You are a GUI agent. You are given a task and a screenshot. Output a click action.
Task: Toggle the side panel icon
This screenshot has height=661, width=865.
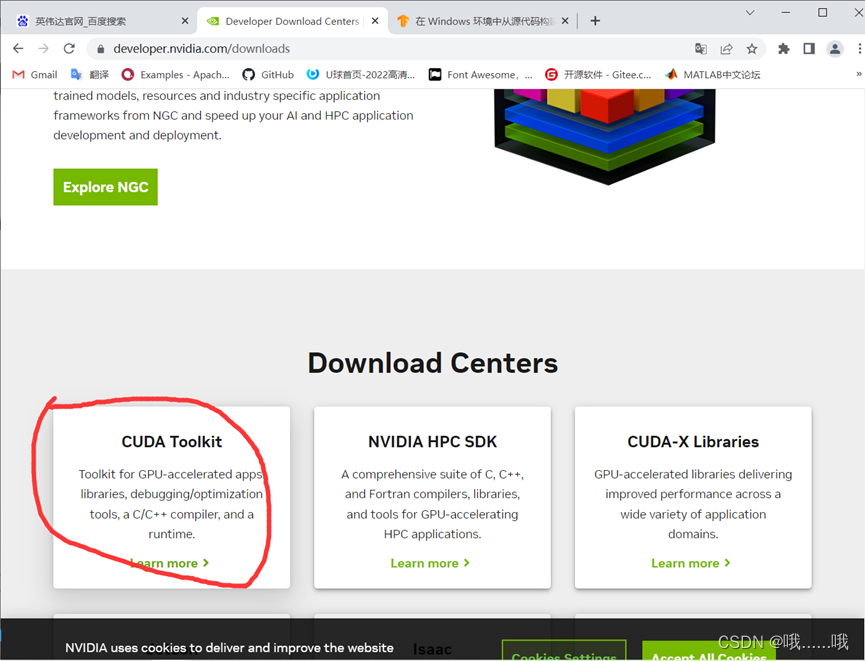(809, 49)
